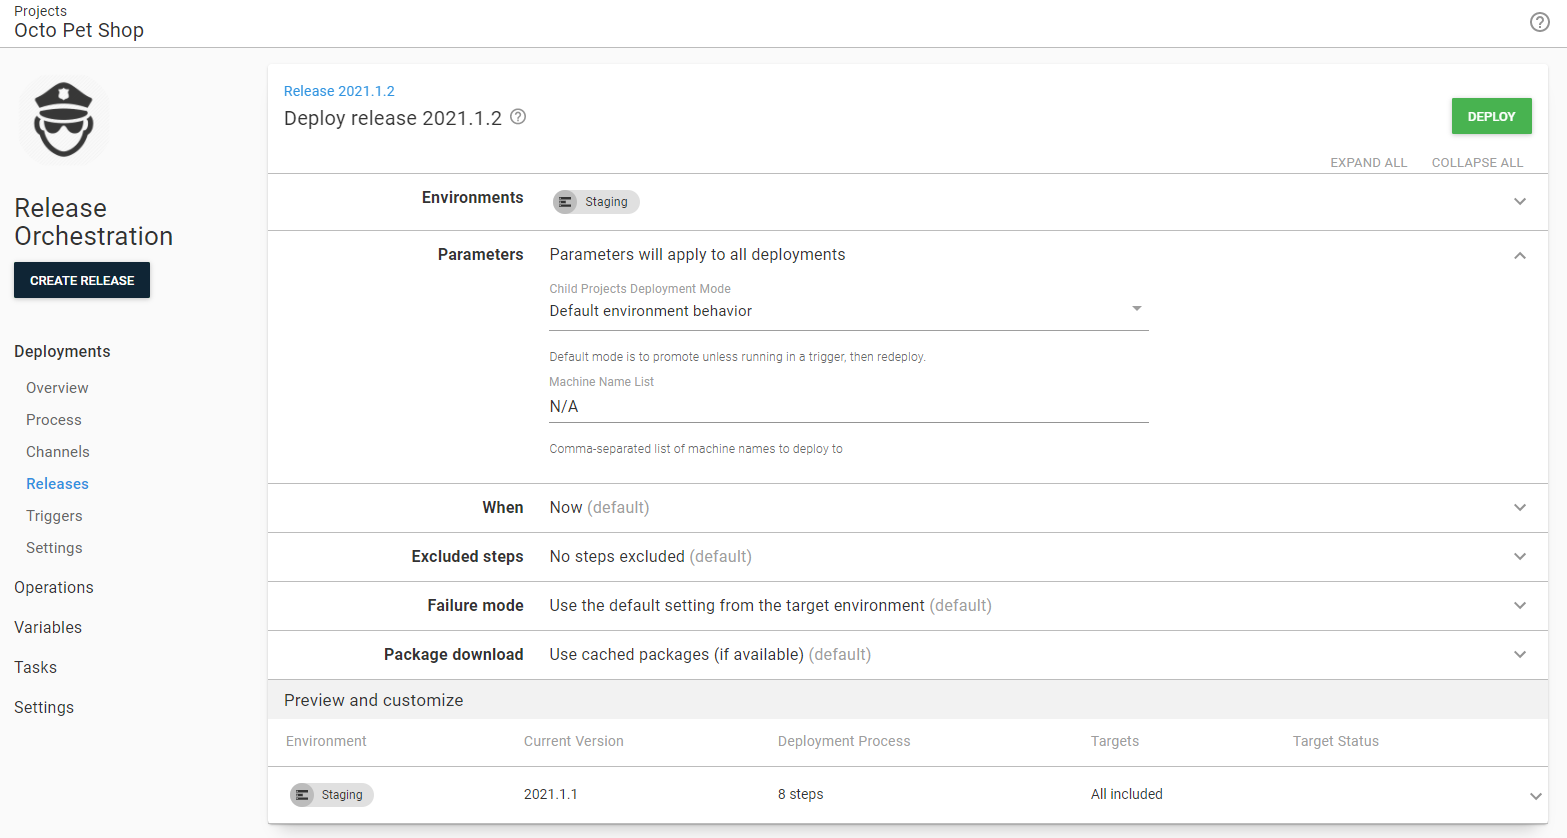Click help icon beside Deploy release 2021.1.2

coord(518,117)
